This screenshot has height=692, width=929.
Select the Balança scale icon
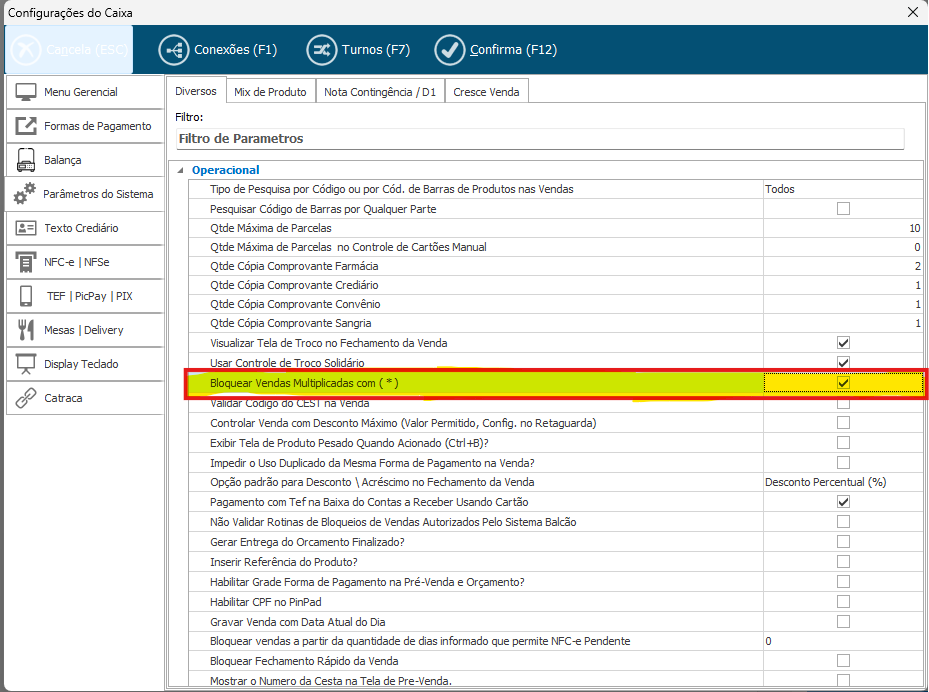point(26,160)
